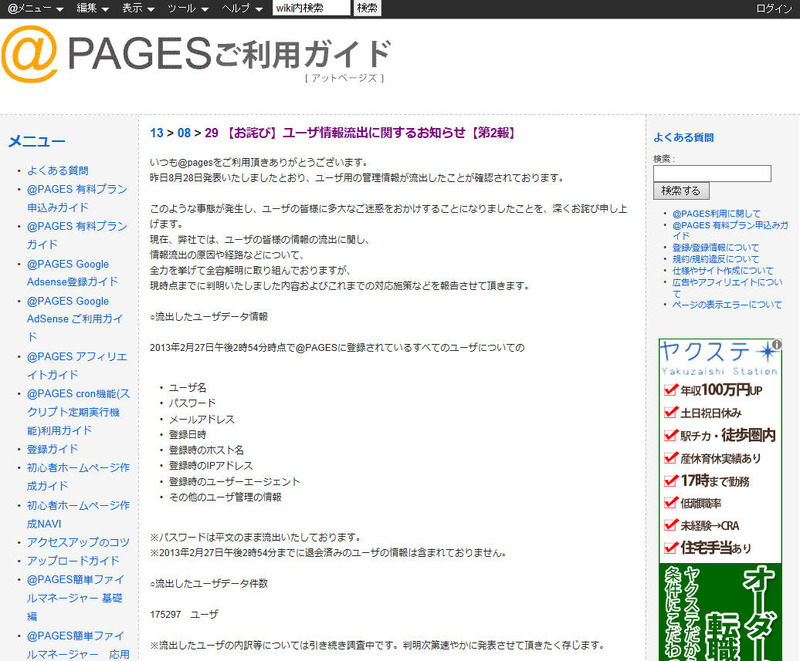Open the 登録ガイド link in the left menu
This screenshot has height=661, width=800.
[x=52, y=449]
